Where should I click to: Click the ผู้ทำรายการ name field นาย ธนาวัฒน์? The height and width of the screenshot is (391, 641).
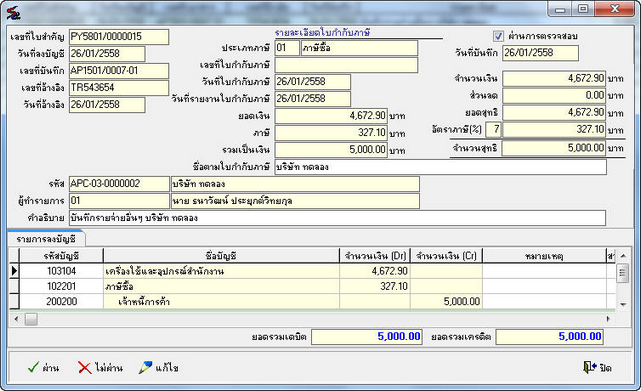point(295,201)
